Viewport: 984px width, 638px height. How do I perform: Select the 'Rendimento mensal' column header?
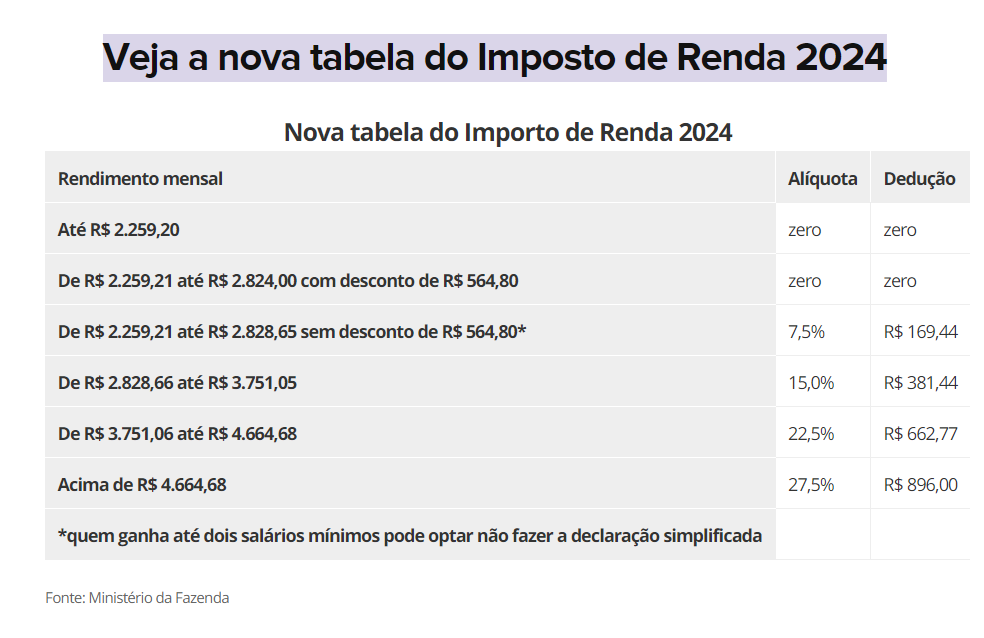(x=140, y=179)
